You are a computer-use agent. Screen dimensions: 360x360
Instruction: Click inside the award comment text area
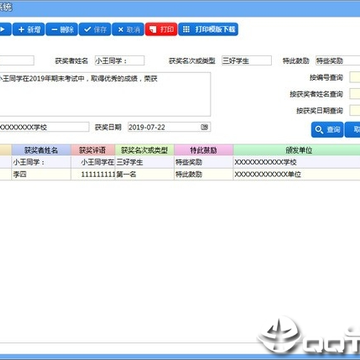tap(105, 94)
